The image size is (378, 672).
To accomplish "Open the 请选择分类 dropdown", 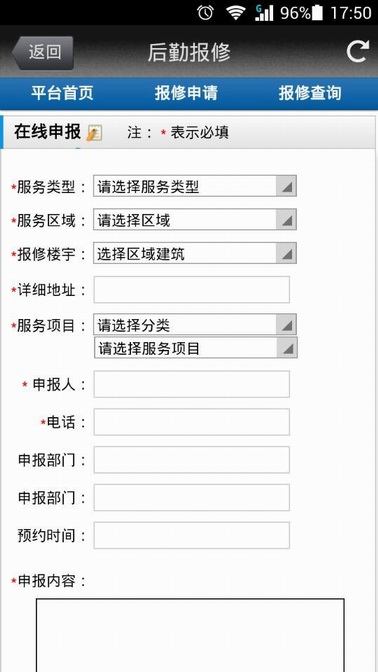I will (x=195, y=325).
